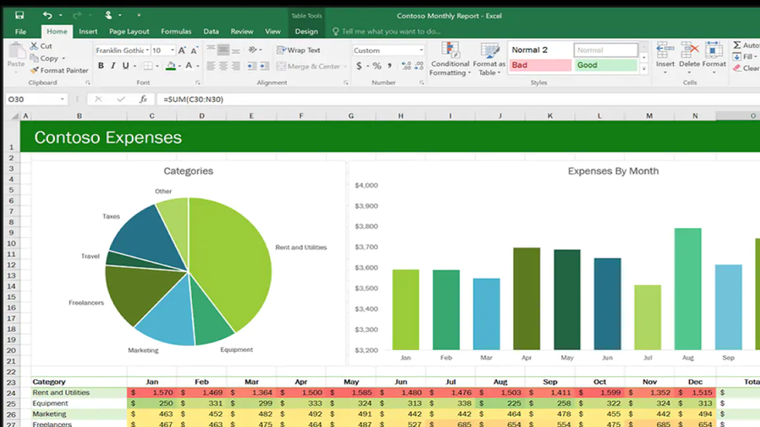Apply Percent Style format
The image size is (760, 427).
point(377,66)
